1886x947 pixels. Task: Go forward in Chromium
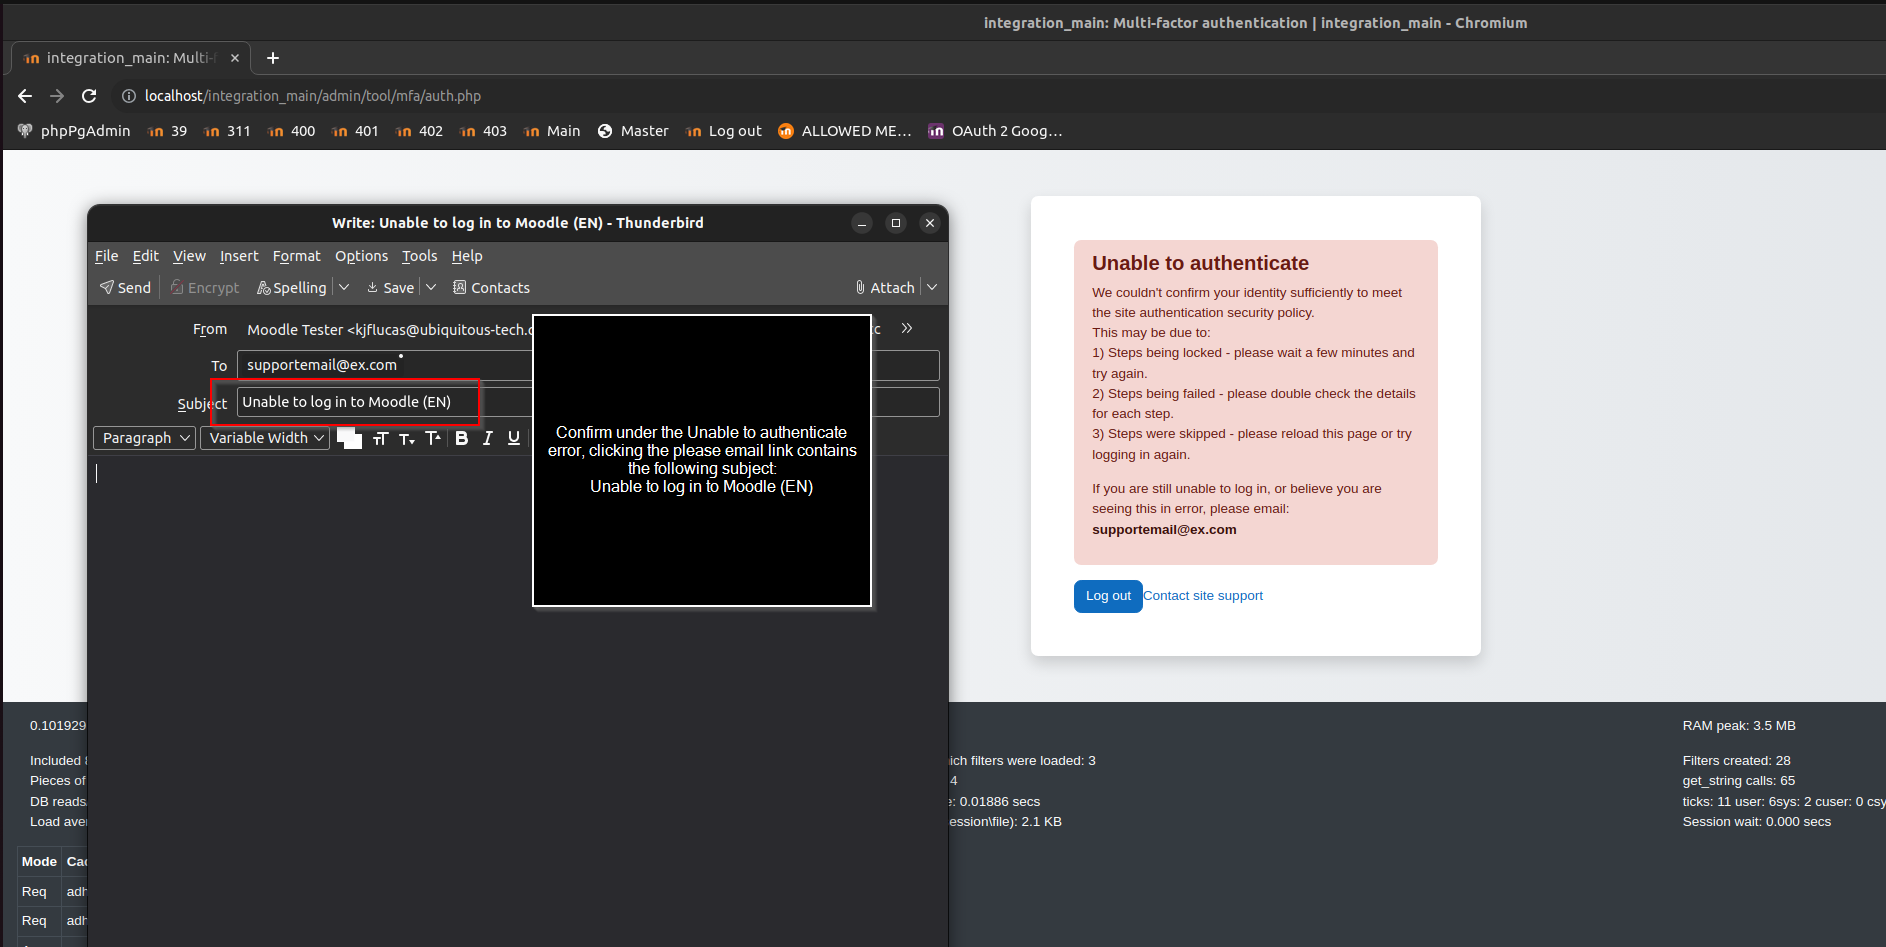pyautogui.click(x=57, y=96)
